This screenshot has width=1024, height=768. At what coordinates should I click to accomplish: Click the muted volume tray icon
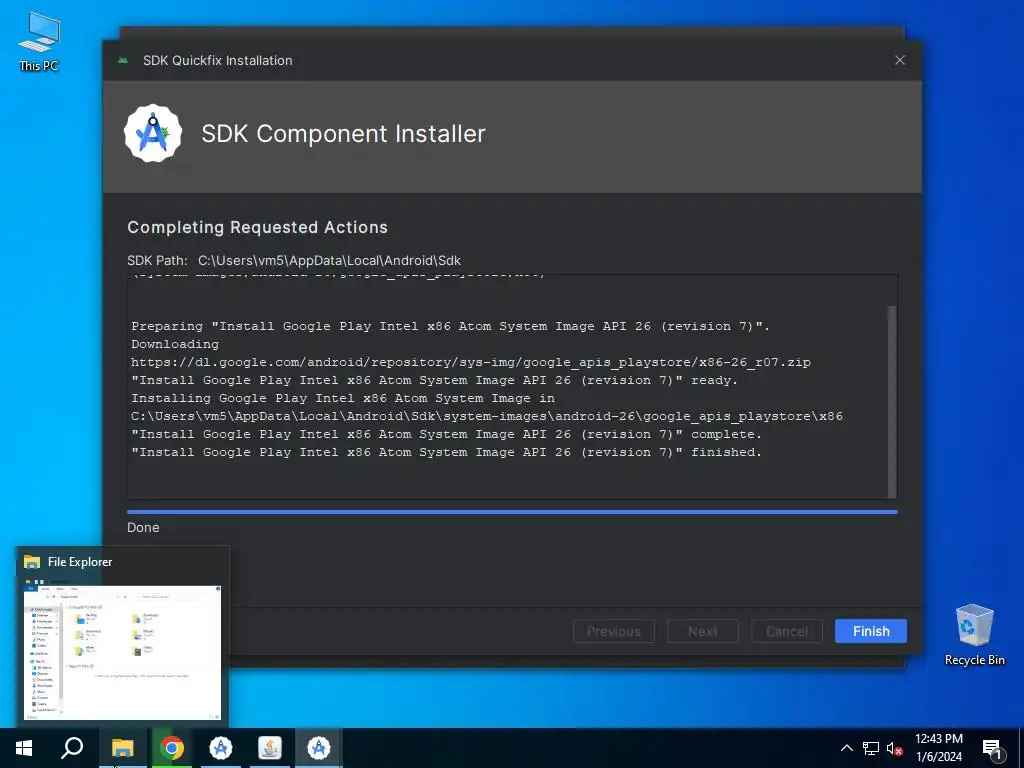[x=894, y=748]
